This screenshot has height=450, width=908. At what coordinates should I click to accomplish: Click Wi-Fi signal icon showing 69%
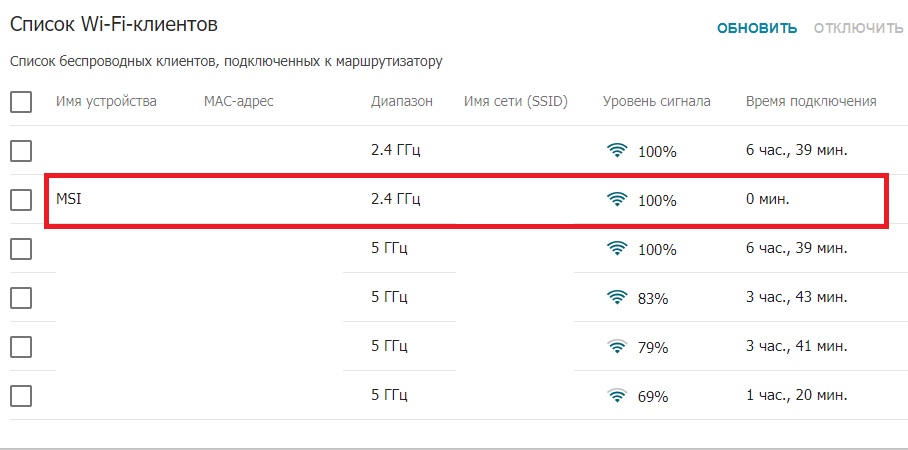pos(617,395)
